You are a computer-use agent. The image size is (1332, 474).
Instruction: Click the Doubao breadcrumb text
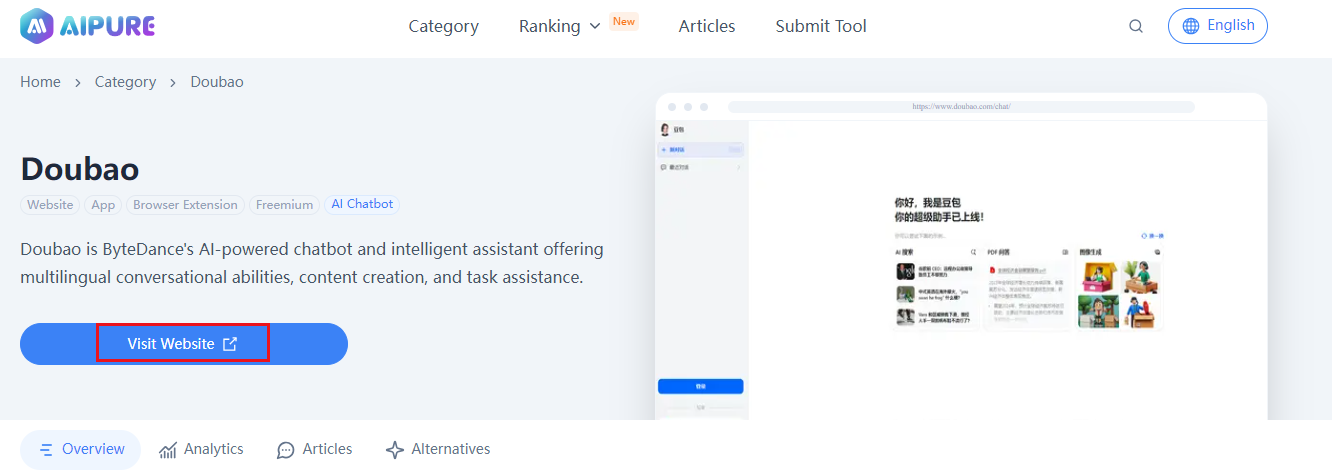coord(217,82)
